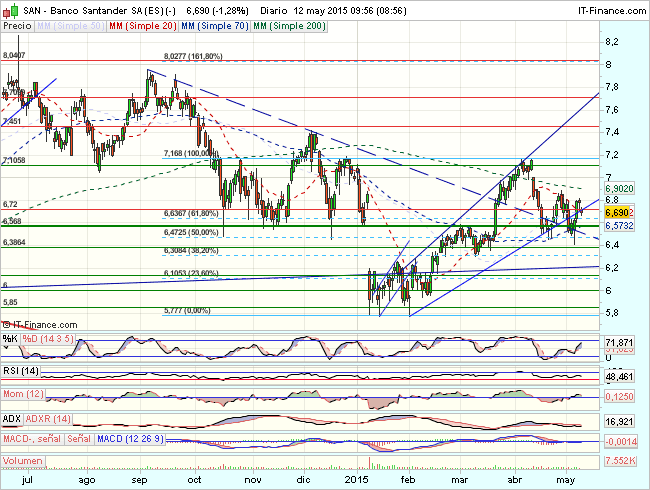Click the Diario timeframe text in title
650x490 pixels.
click(x=274, y=11)
